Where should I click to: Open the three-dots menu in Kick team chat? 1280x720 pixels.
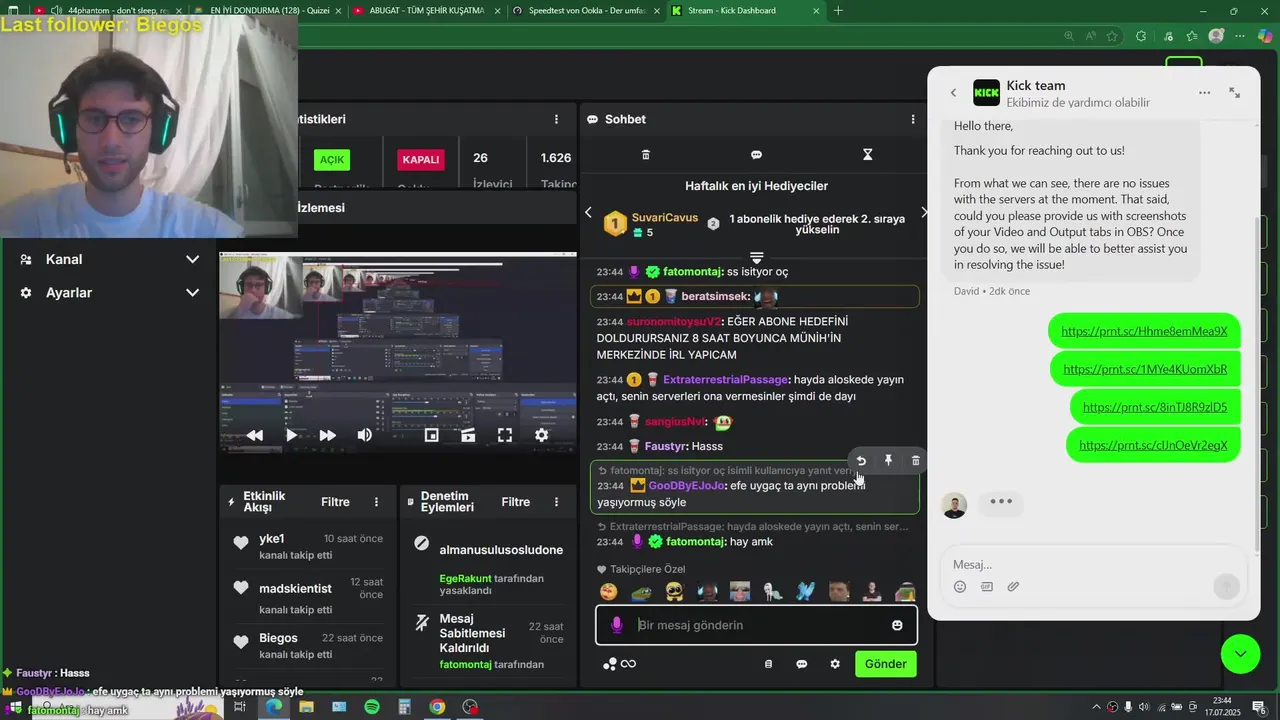pyautogui.click(x=1204, y=93)
